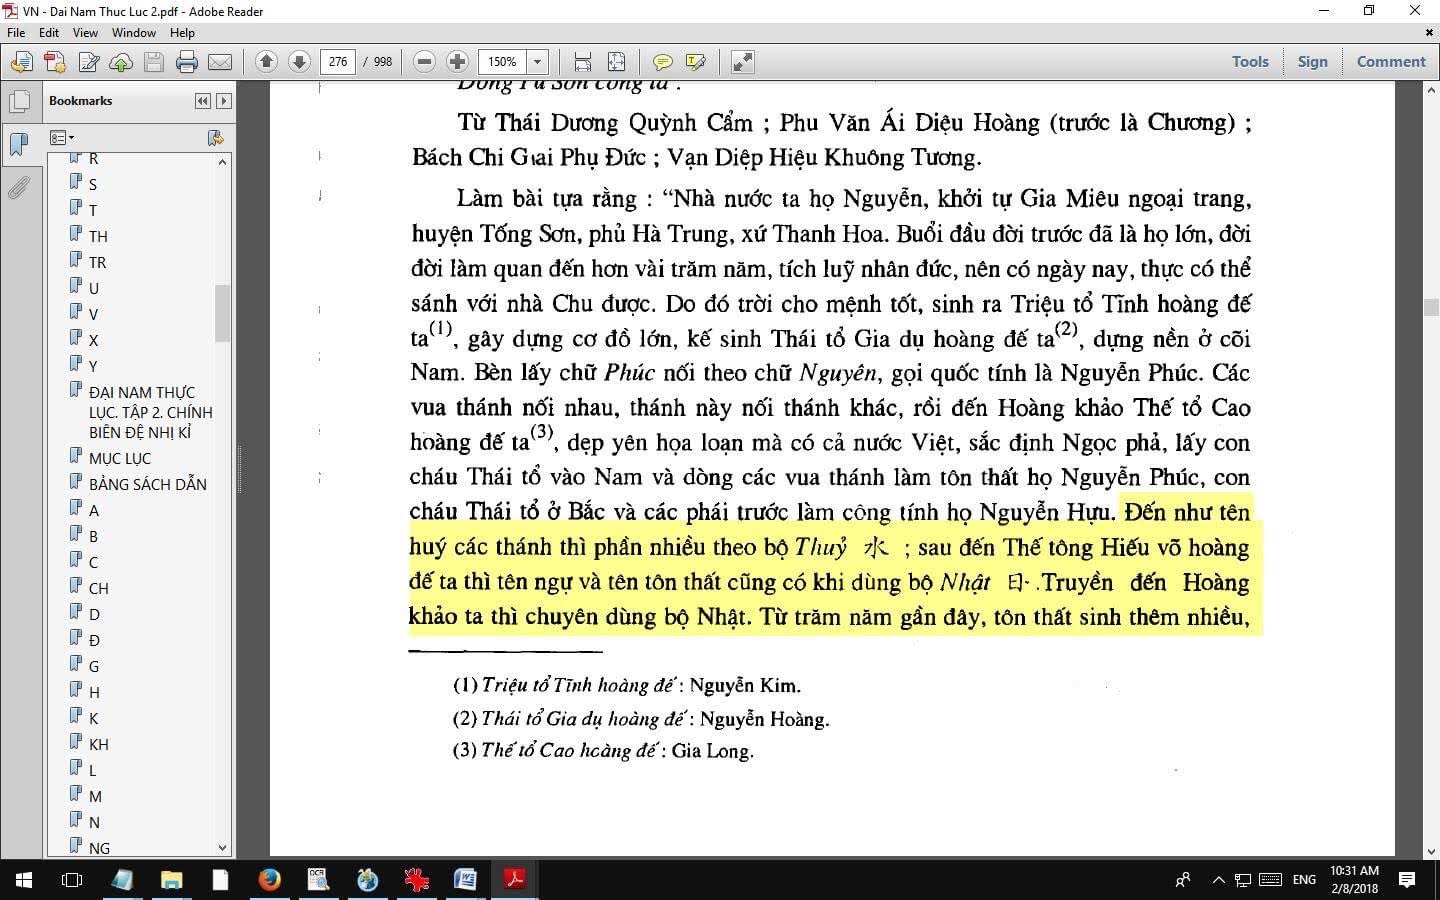Viewport: 1440px width, 900px height.
Task: Add a sticky note comment
Action: tap(662, 62)
